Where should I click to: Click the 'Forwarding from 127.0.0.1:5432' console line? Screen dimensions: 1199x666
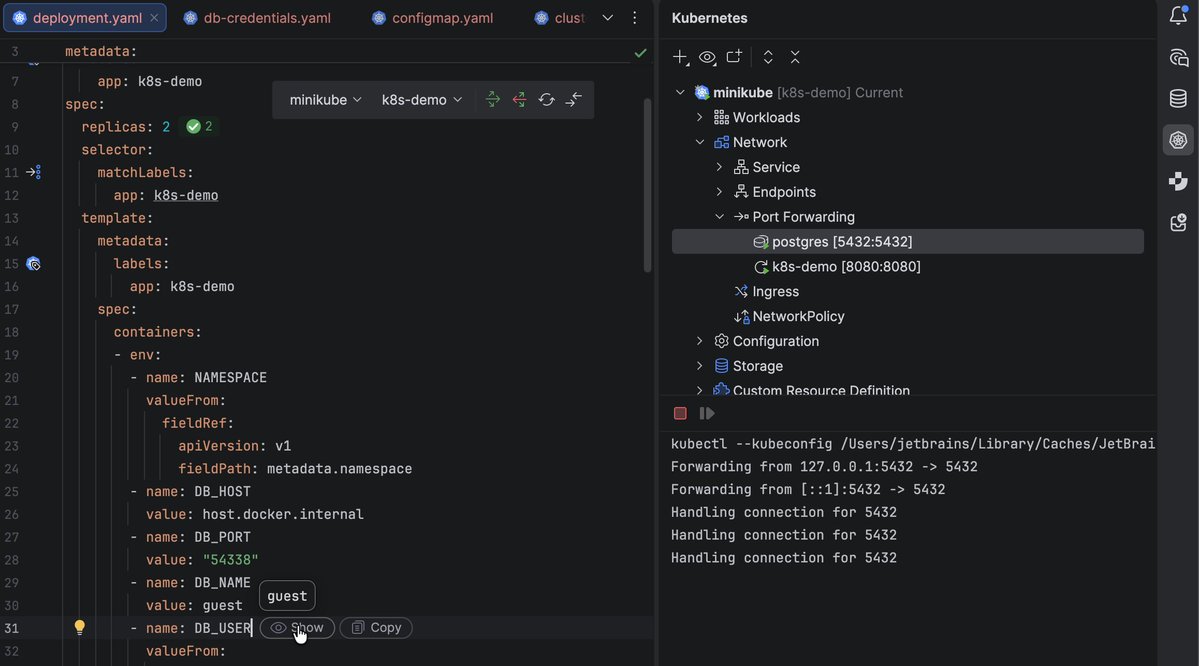[x=824, y=466]
